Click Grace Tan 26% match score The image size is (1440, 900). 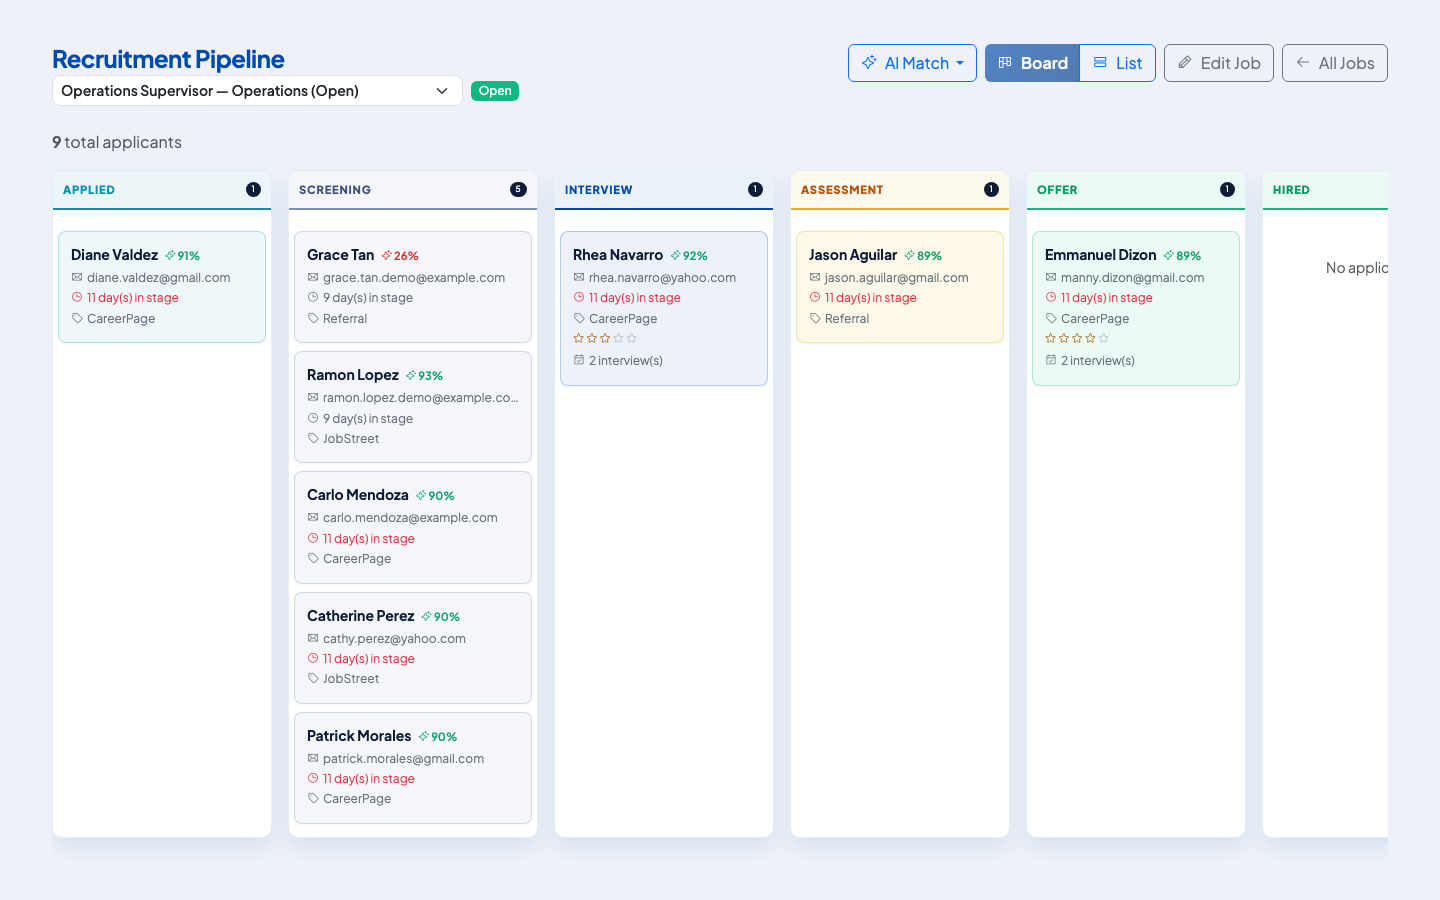point(400,256)
